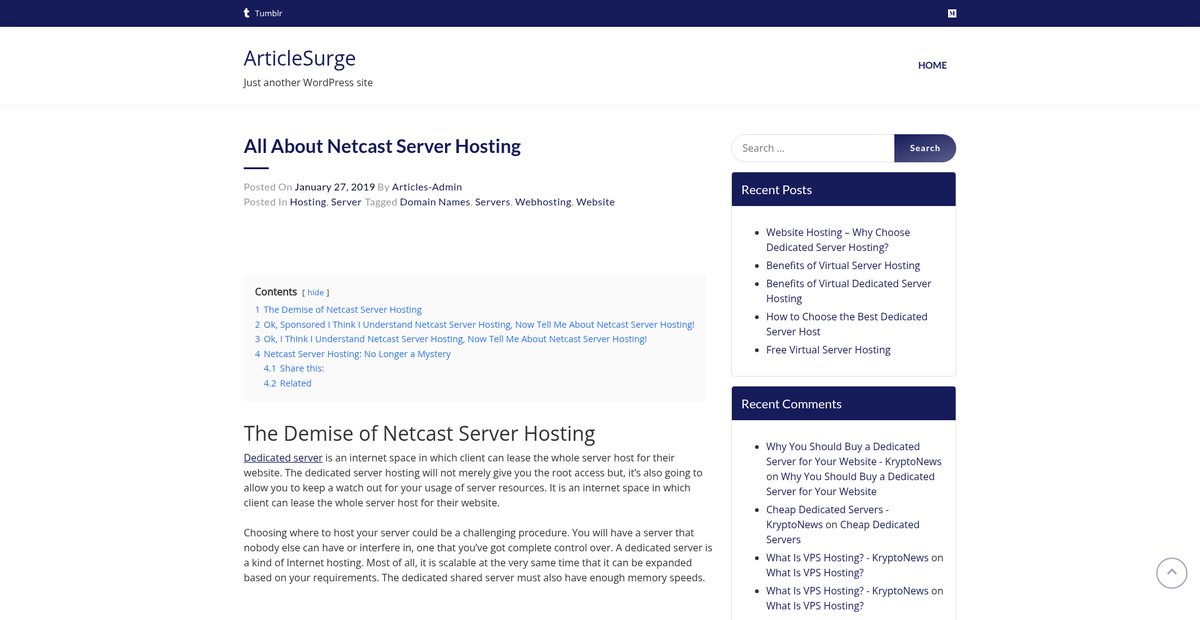
Task: Open recent post How to Choose the Best Dedicated
Action: click(846, 324)
